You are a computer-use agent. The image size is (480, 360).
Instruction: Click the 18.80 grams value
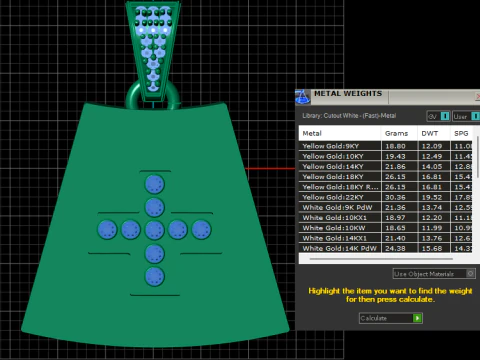click(395, 146)
